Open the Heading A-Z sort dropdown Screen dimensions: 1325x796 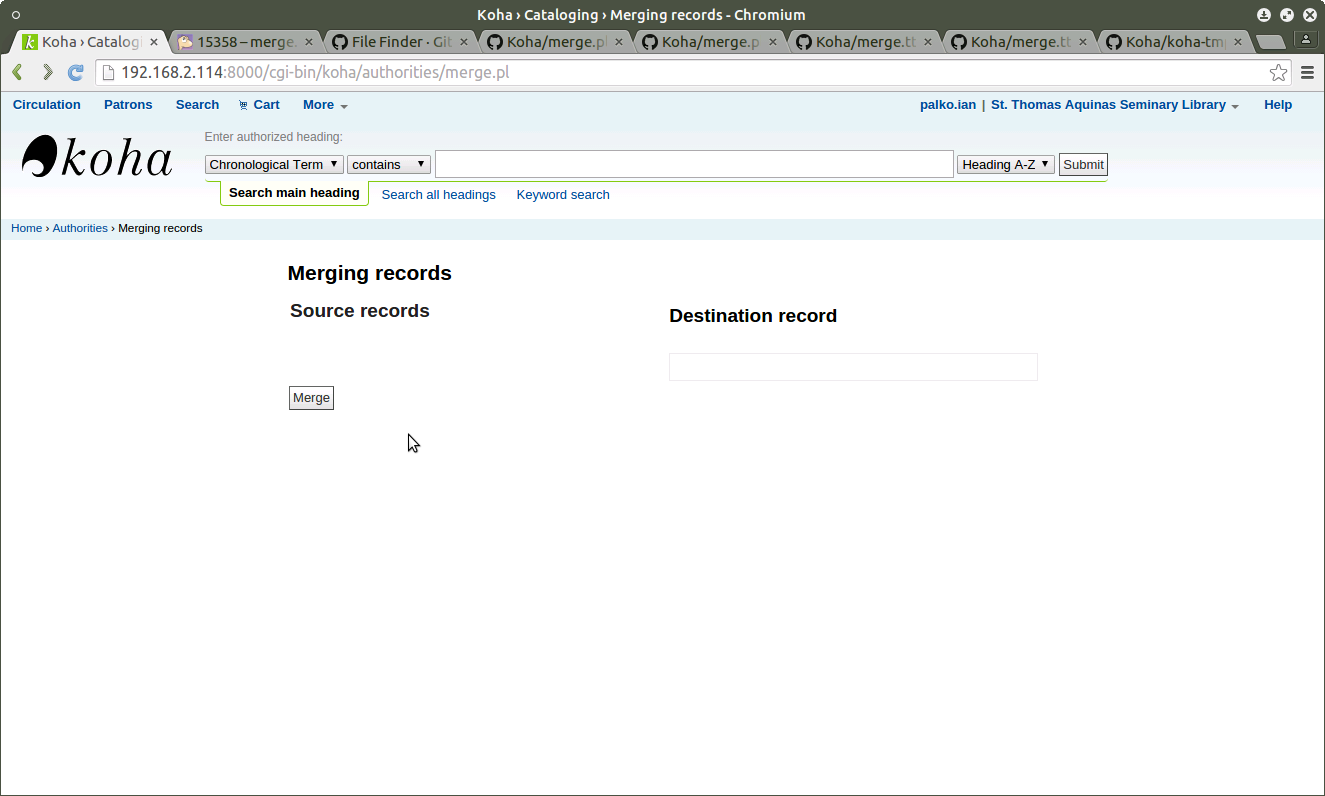[1005, 165]
